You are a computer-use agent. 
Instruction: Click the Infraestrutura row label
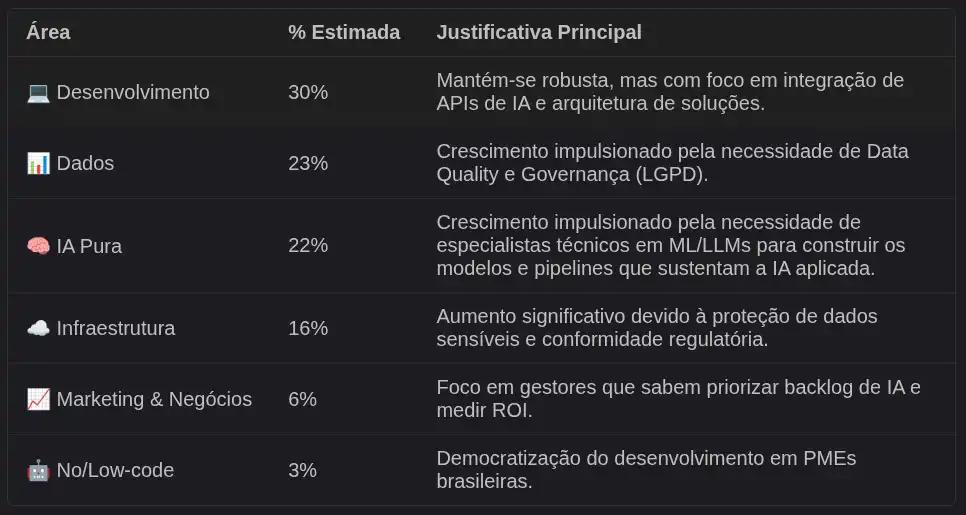pyautogui.click(x=116, y=328)
